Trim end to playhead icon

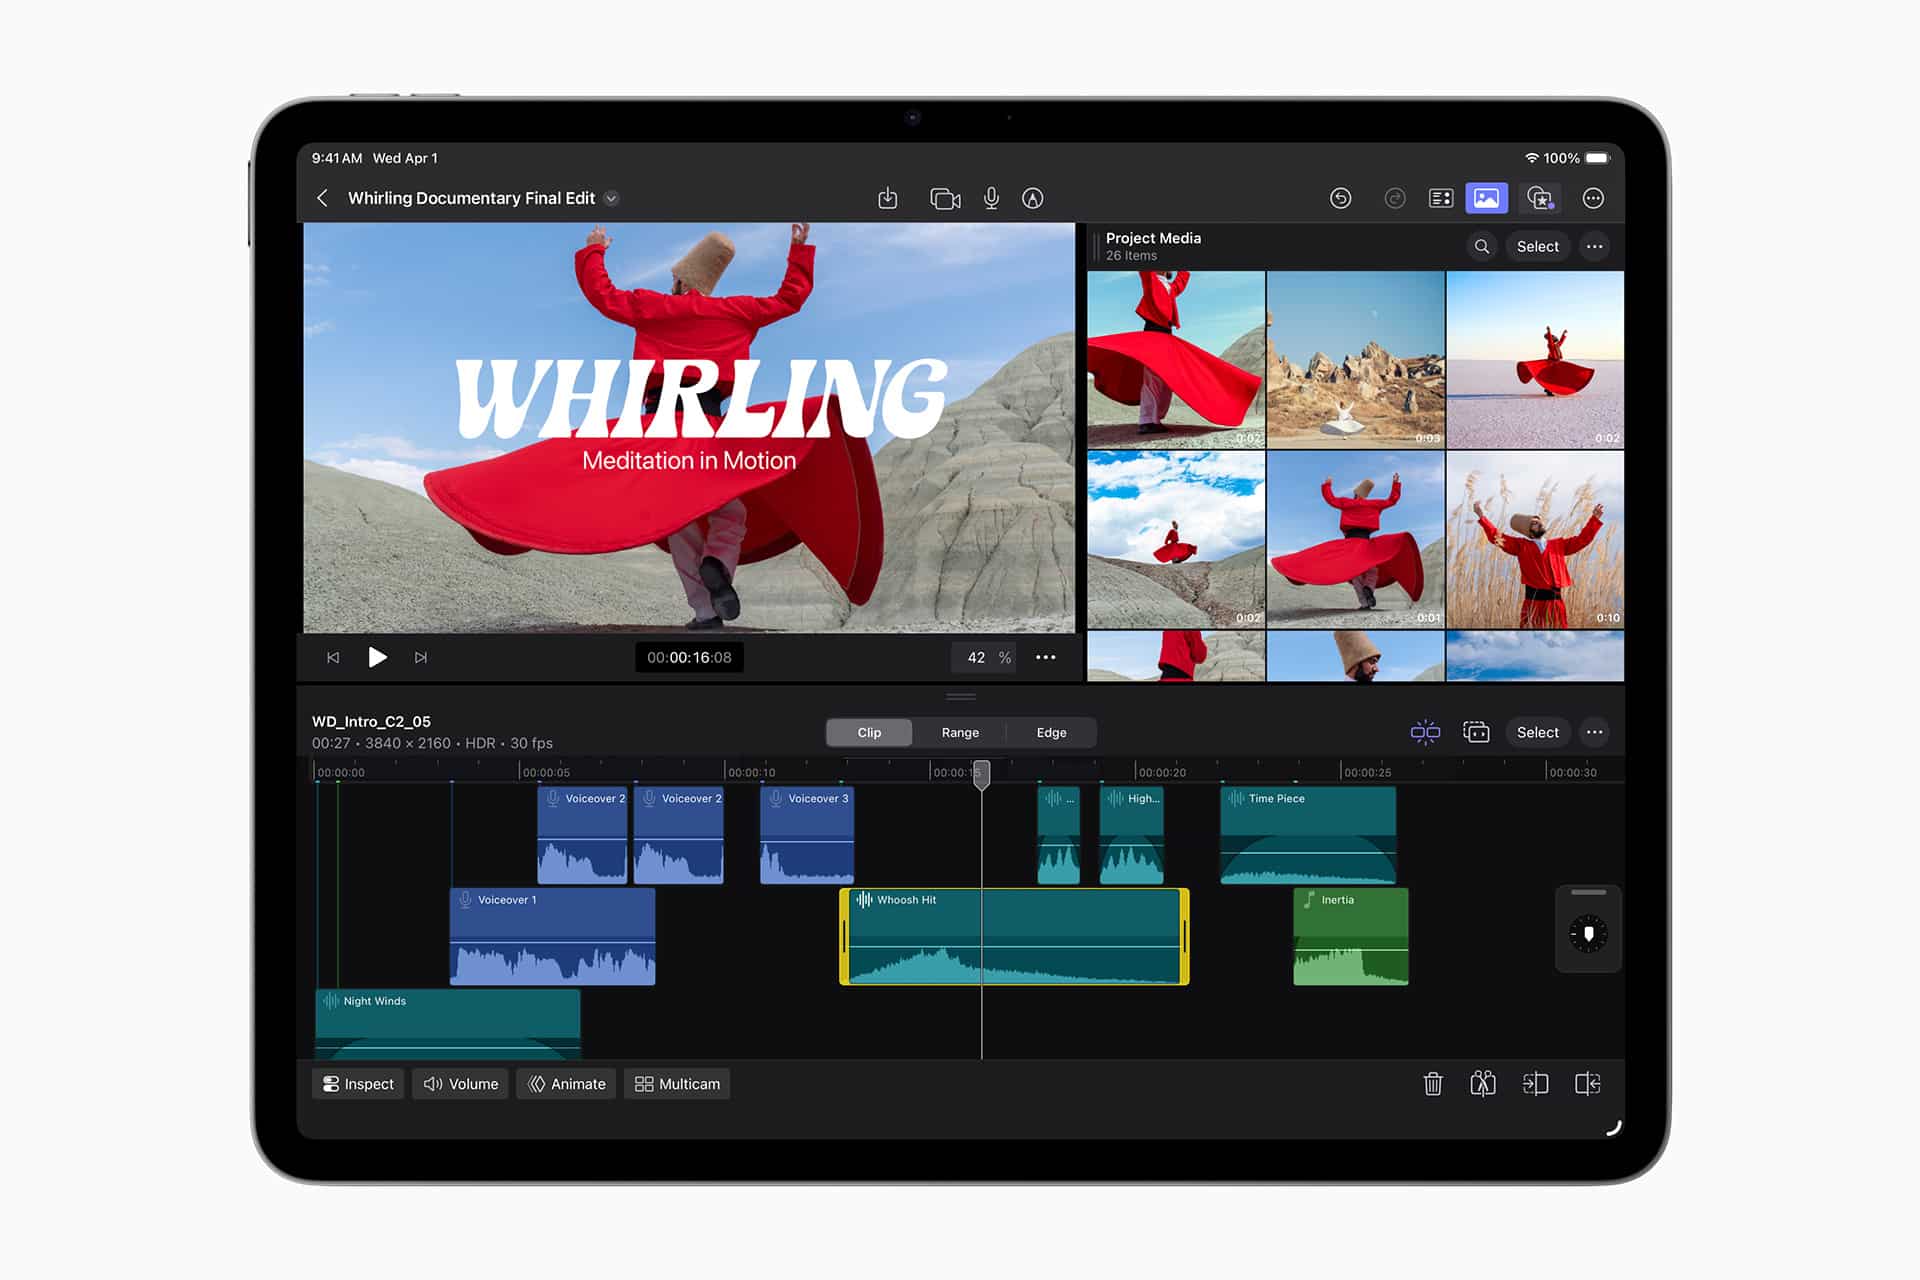click(x=1588, y=1084)
